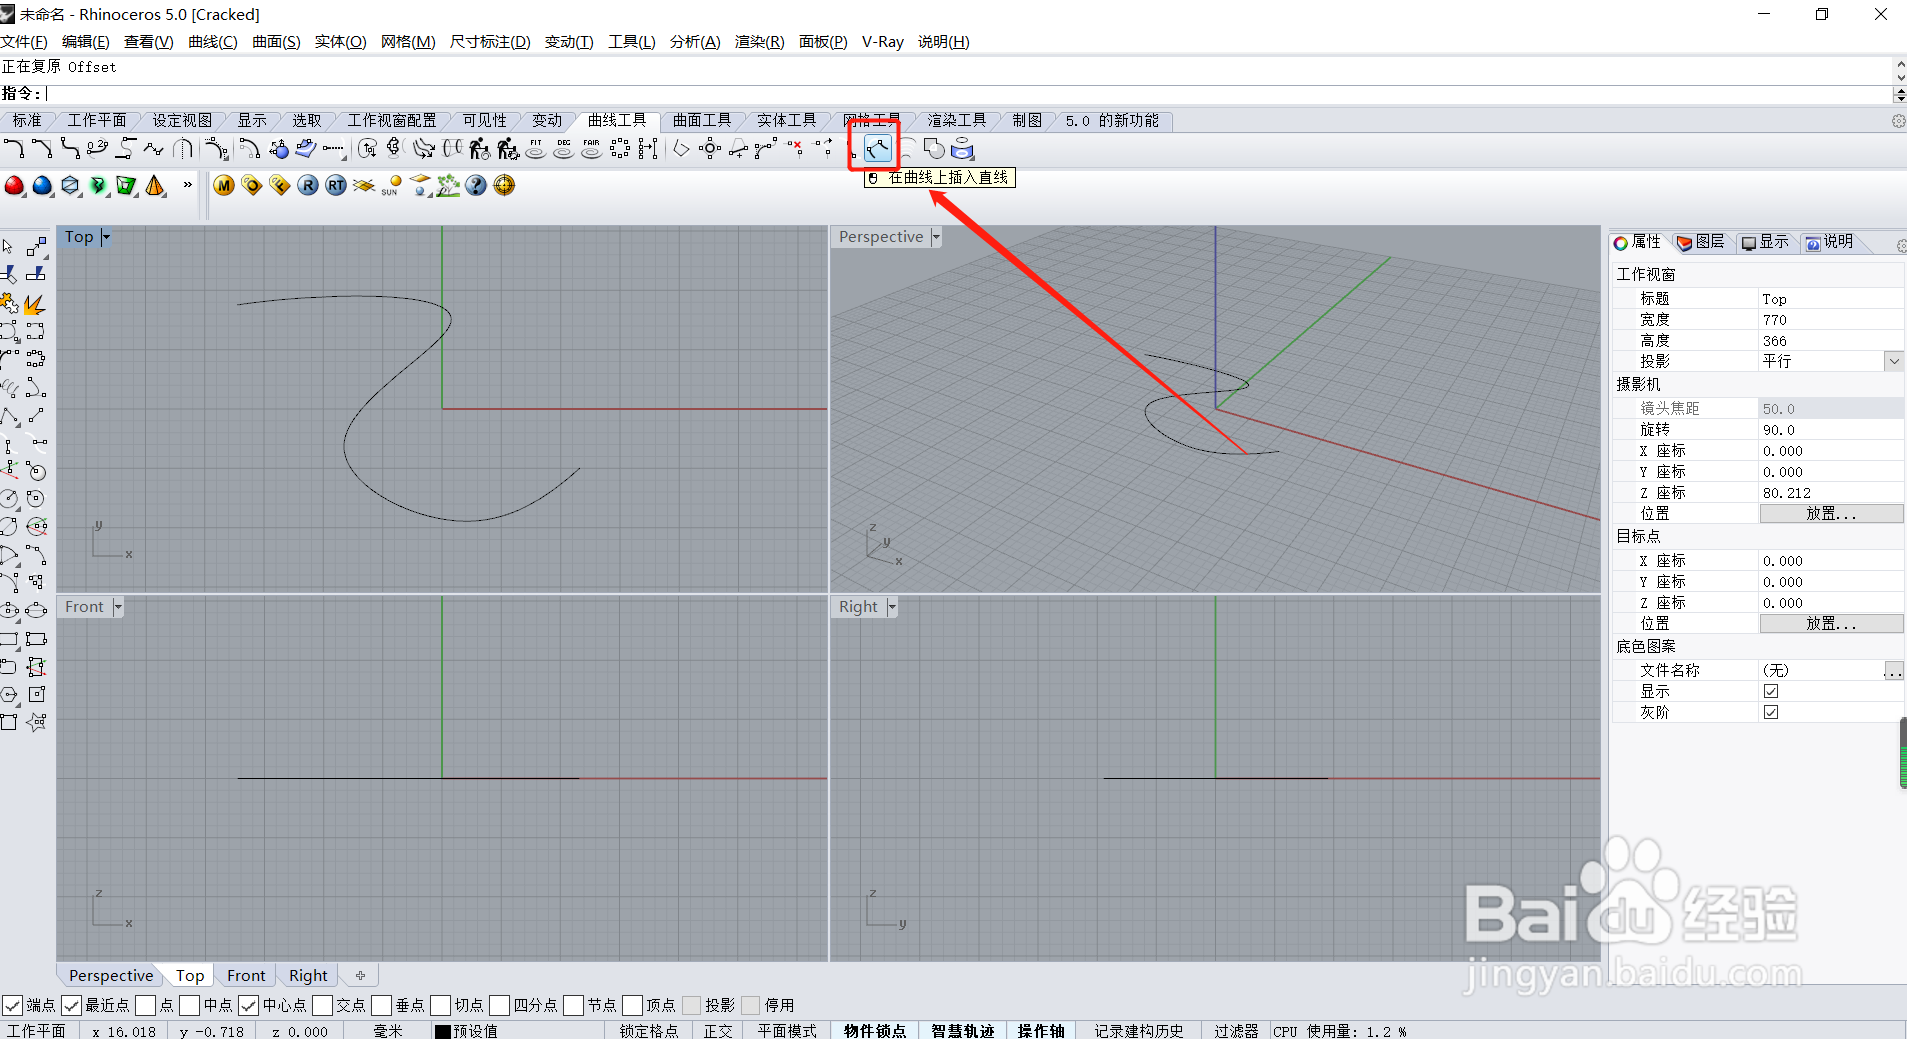Image resolution: width=1907 pixels, height=1039 pixels.
Task: Click the V-Ray SUN light icon
Action: tap(392, 186)
